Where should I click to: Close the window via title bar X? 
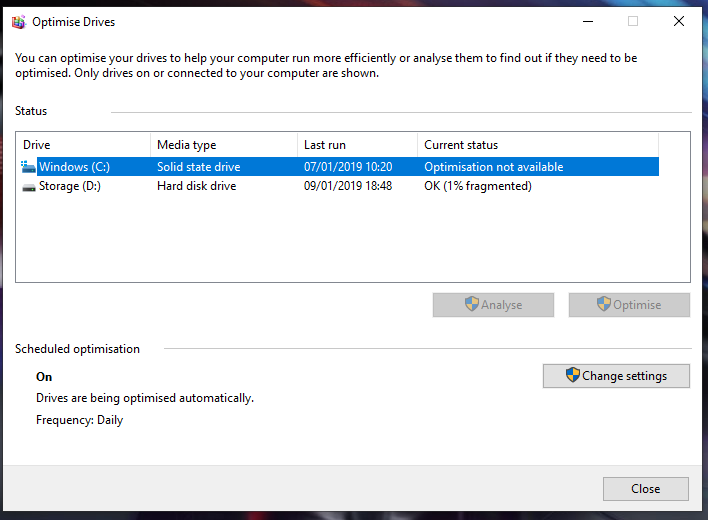pos(679,21)
